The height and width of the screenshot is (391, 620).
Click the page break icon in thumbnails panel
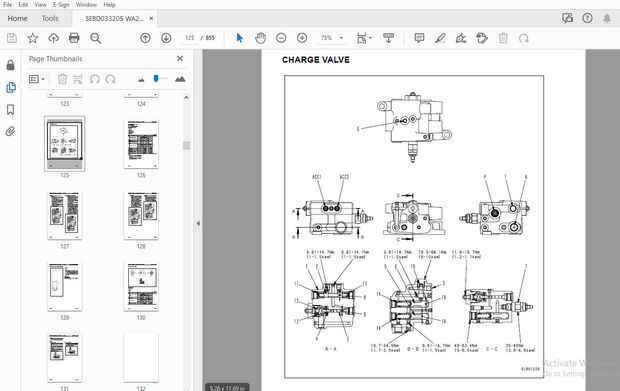click(78, 79)
